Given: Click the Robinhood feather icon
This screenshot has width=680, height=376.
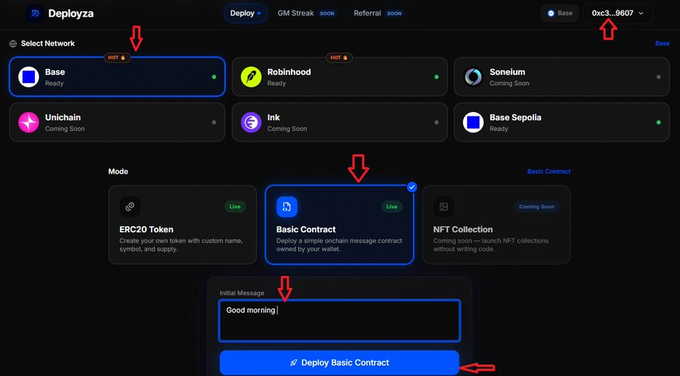Looking at the screenshot, I should pos(251,77).
